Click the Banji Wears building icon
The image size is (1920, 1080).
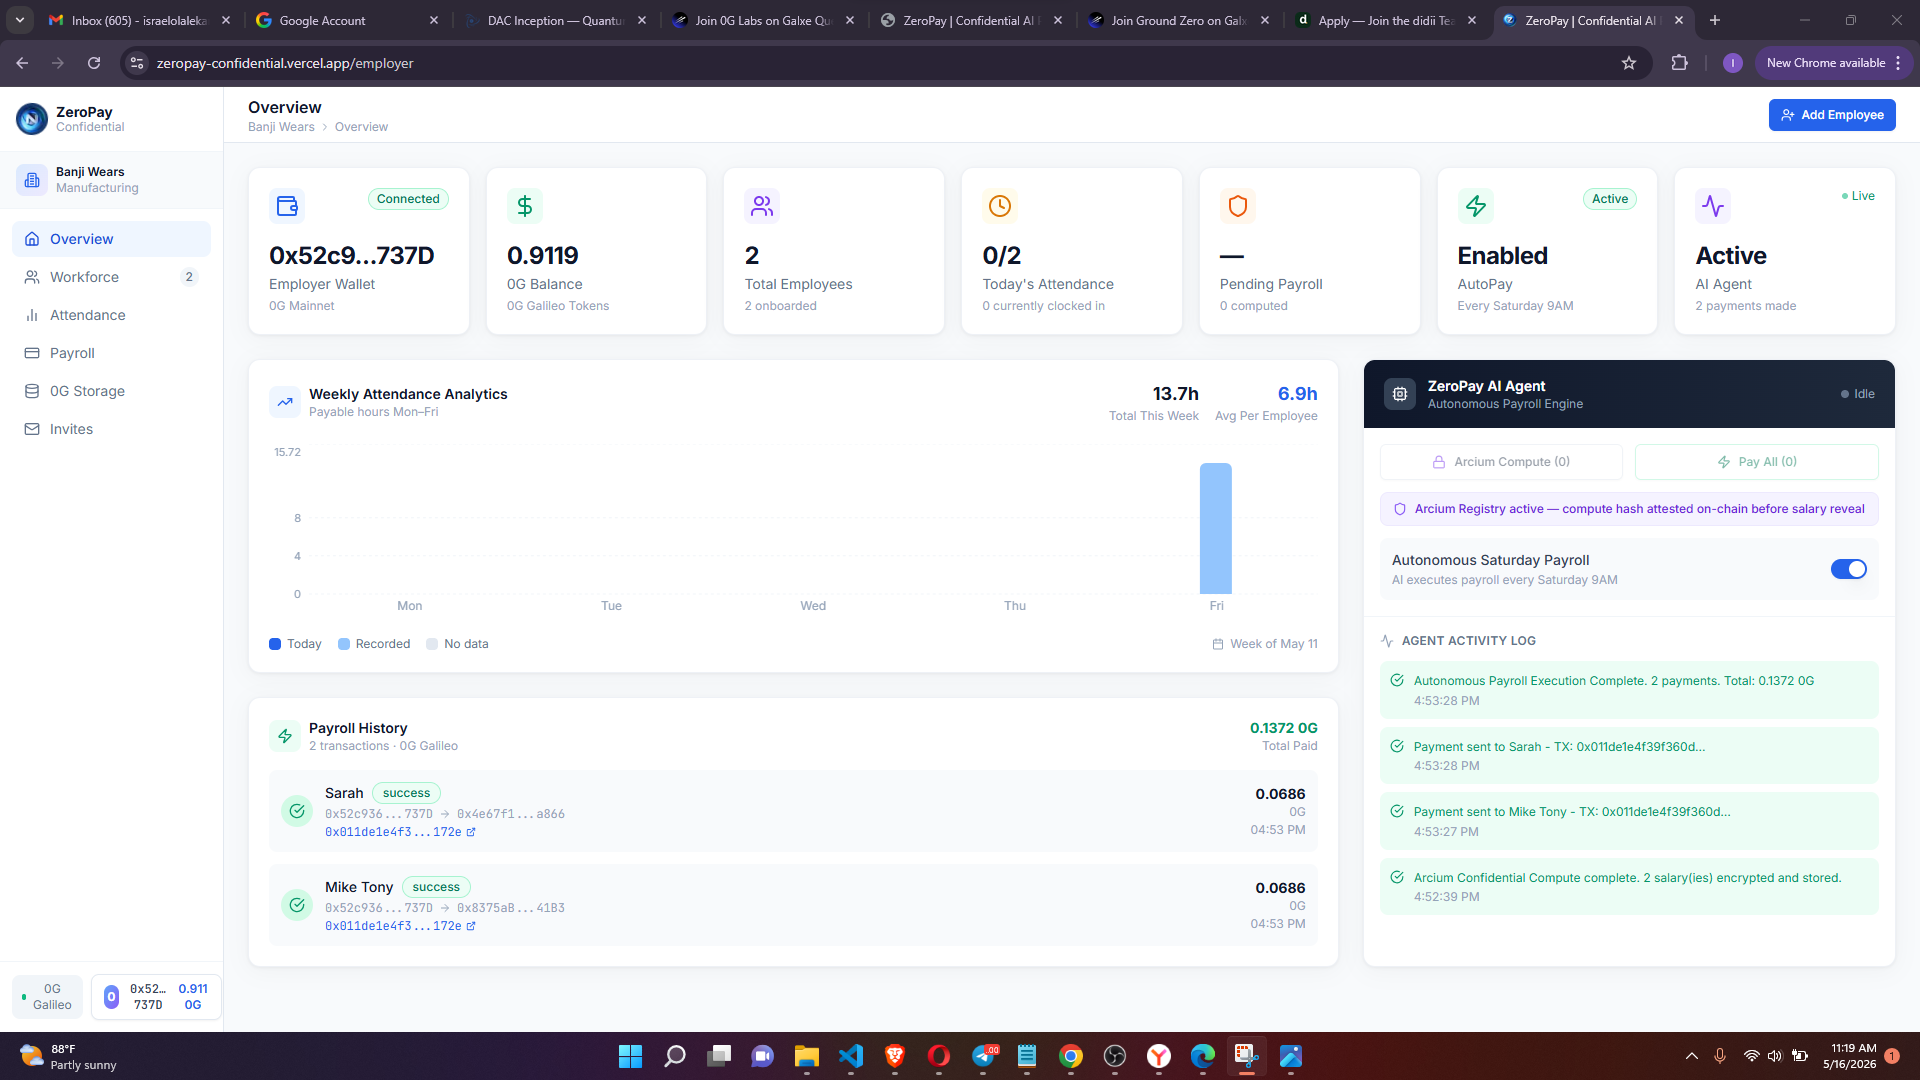pos(32,180)
